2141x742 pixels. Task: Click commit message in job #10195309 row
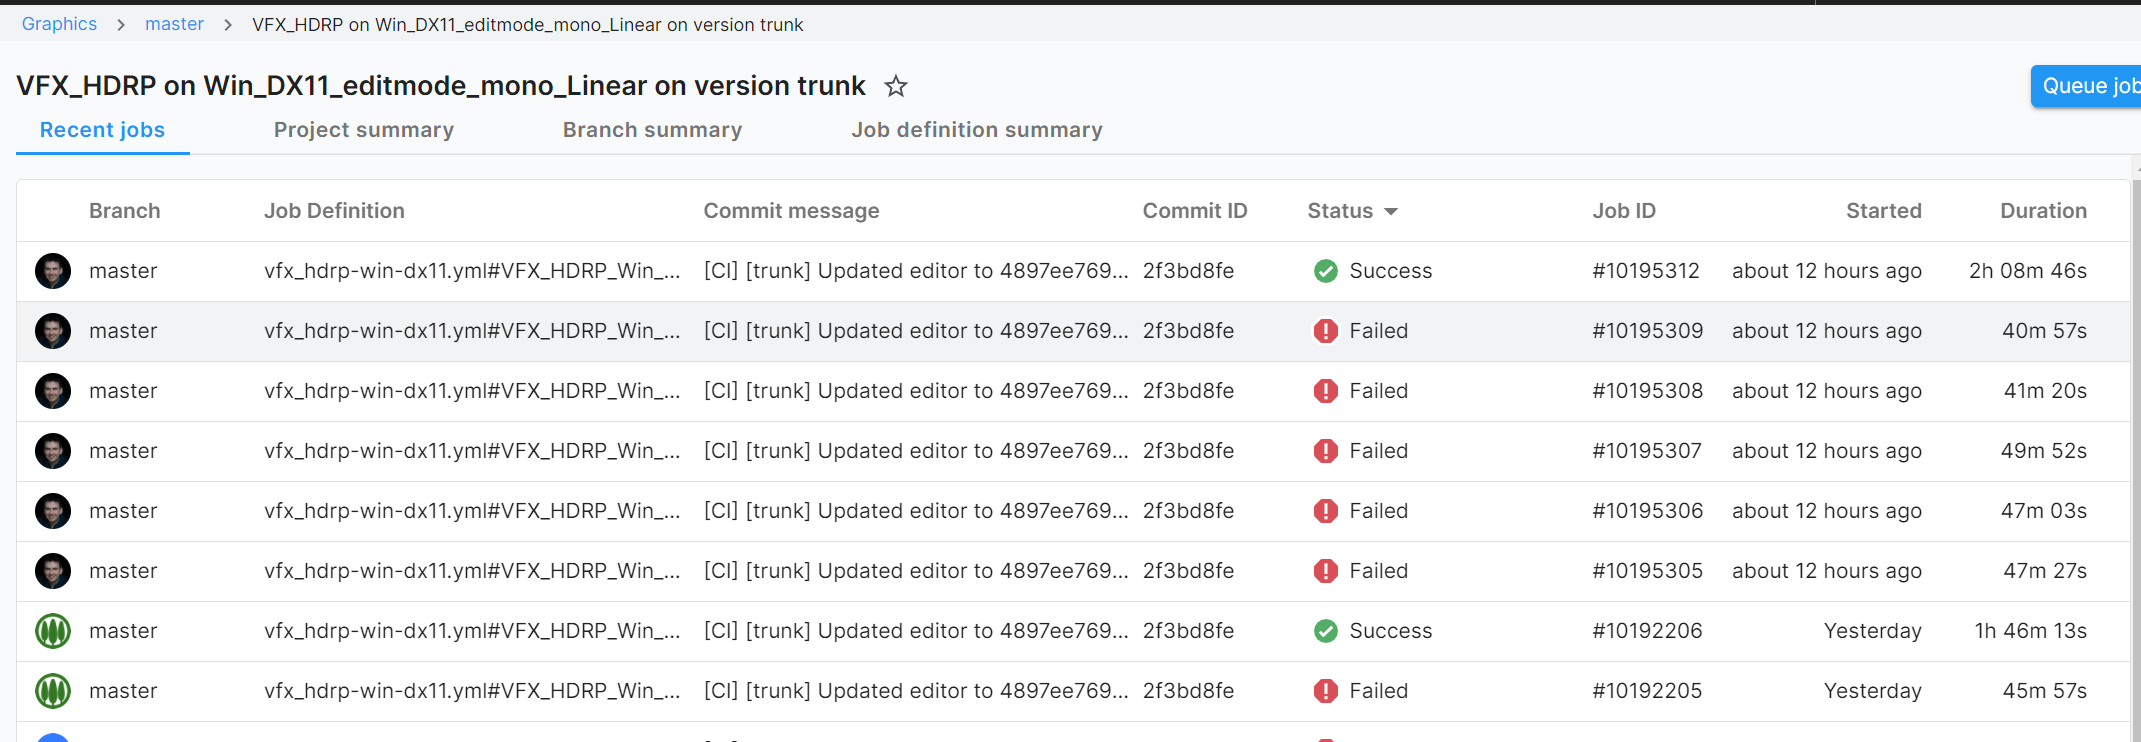[916, 331]
